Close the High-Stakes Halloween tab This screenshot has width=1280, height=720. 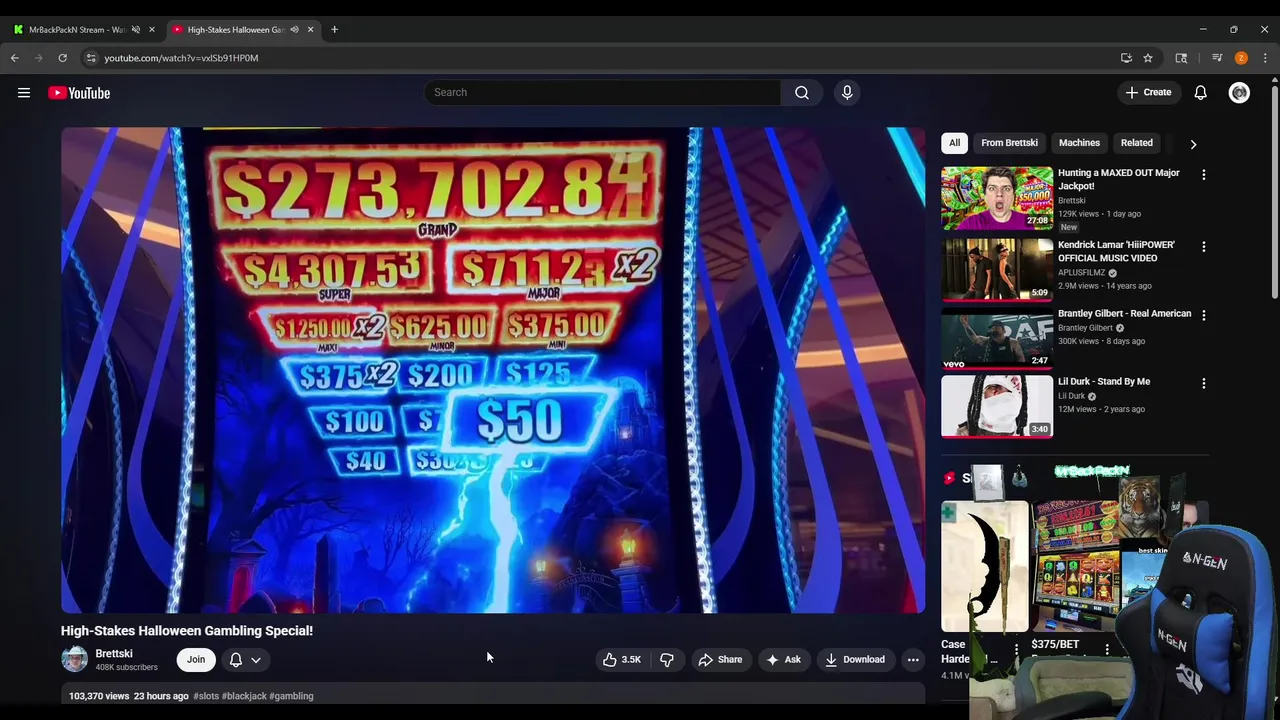pyautogui.click(x=310, y=29)
